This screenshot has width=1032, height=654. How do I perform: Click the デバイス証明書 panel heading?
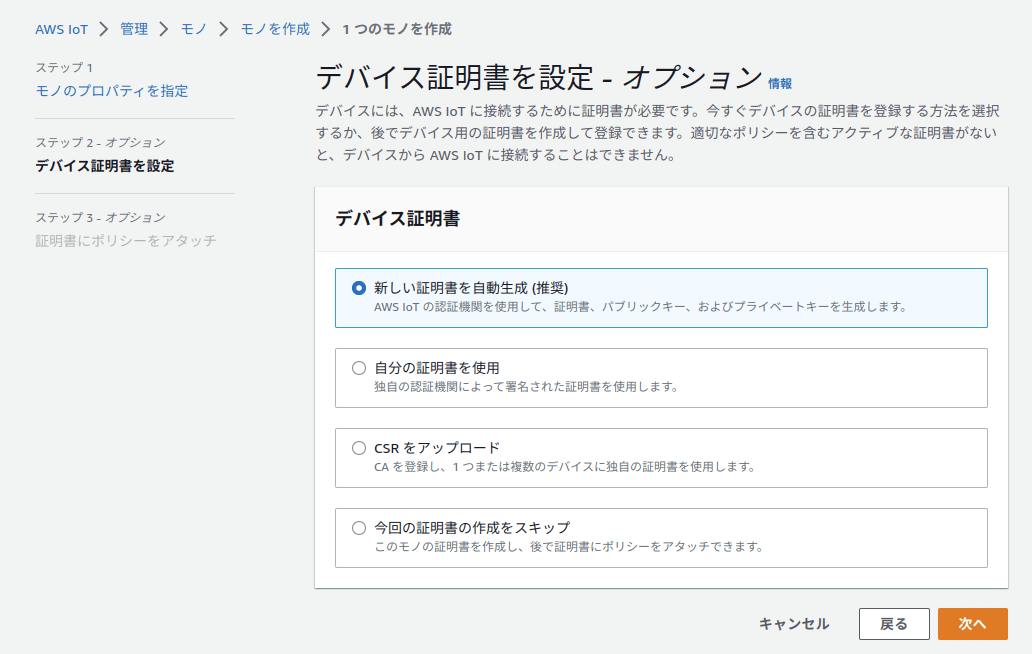coord(398,218)
